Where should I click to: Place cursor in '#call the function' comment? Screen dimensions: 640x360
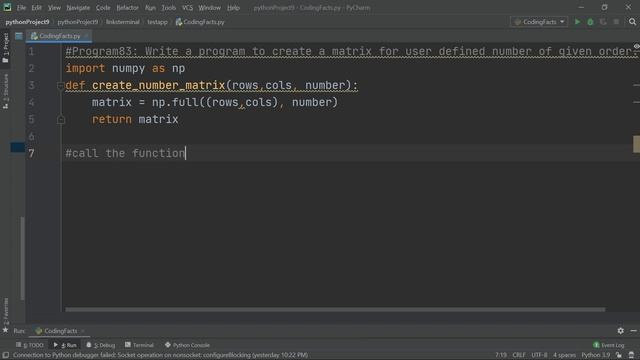coord(125,153)
